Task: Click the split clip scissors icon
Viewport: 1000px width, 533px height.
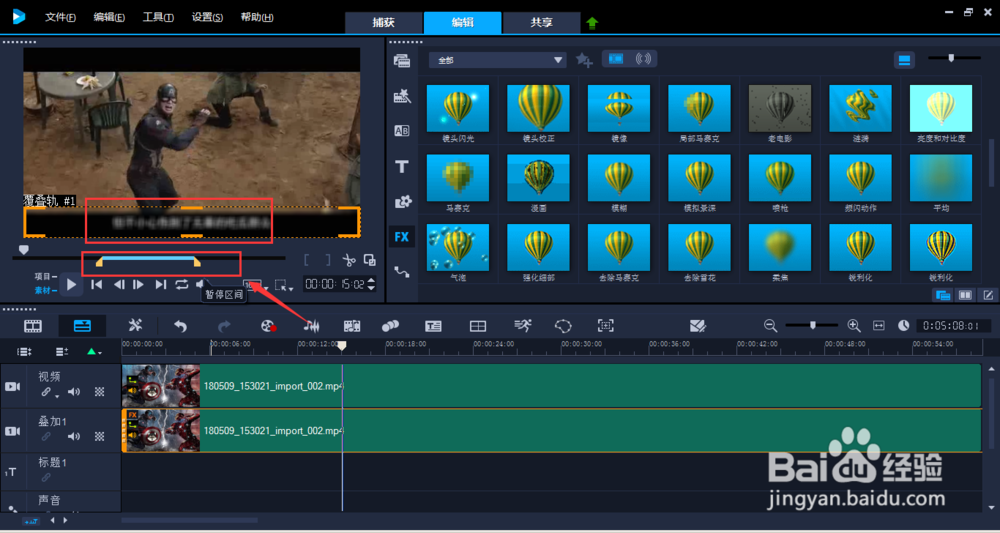Action: tap(348, 259)
